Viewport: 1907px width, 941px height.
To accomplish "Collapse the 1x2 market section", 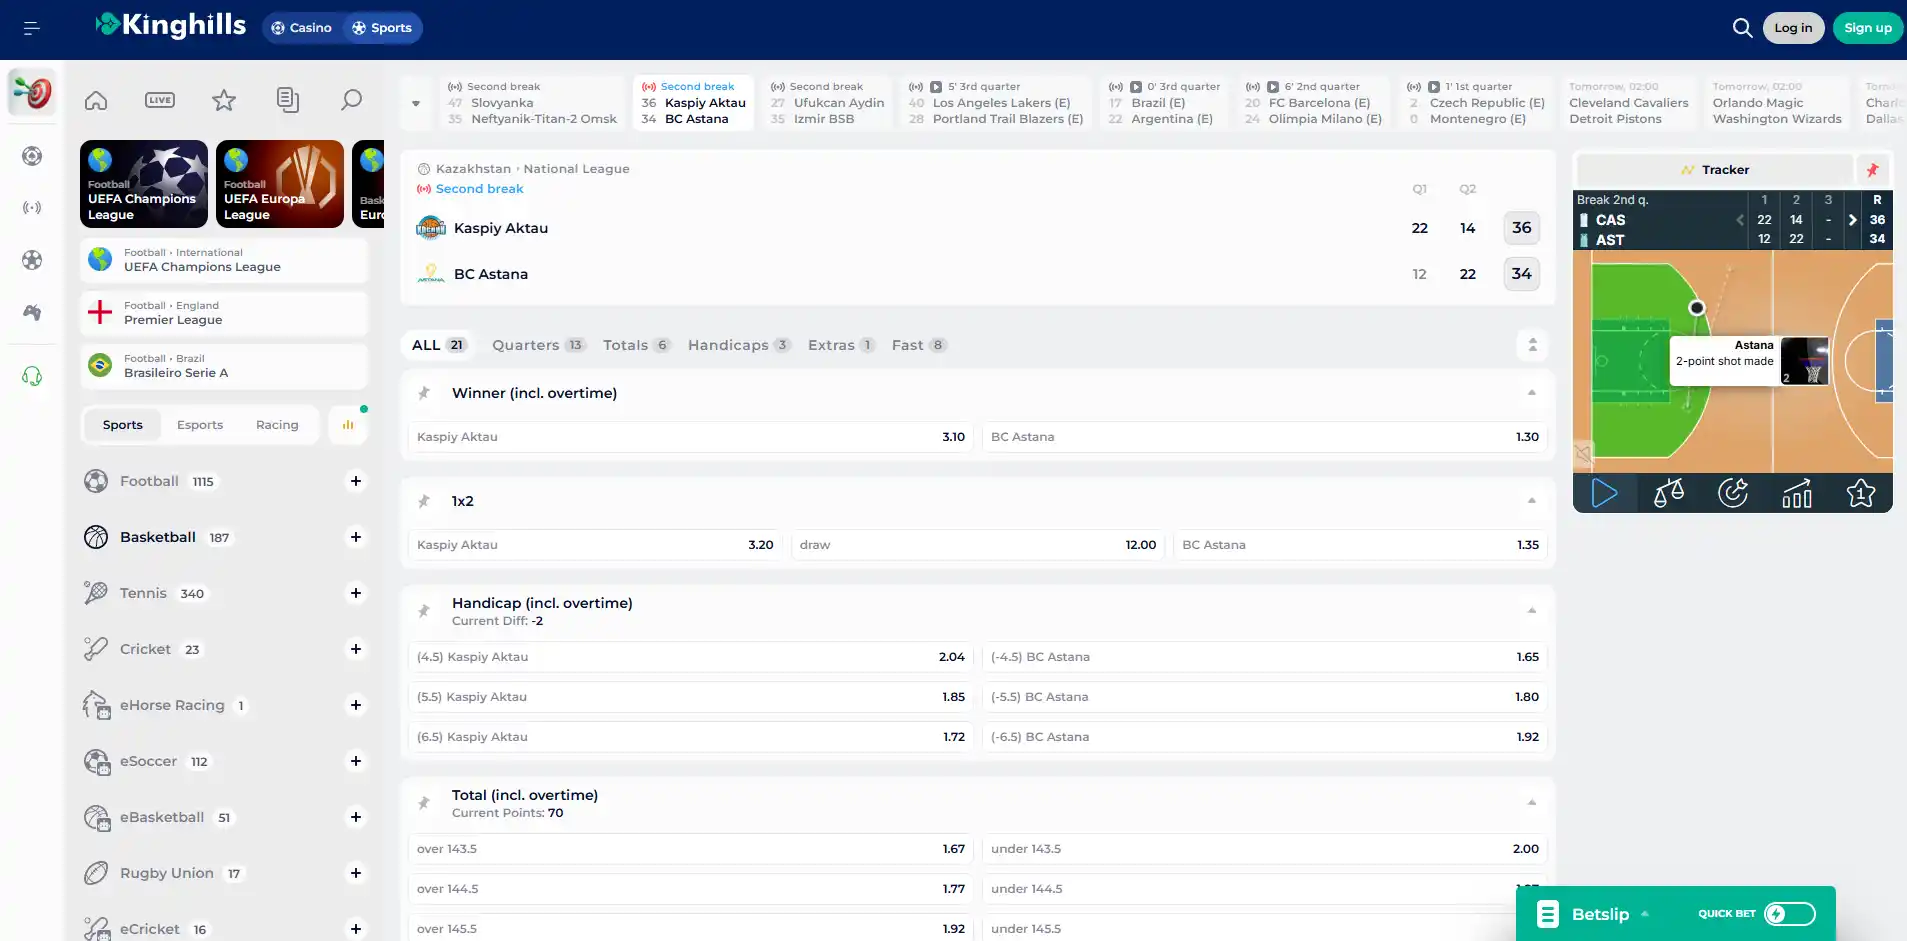I will tap(1532, 501).
